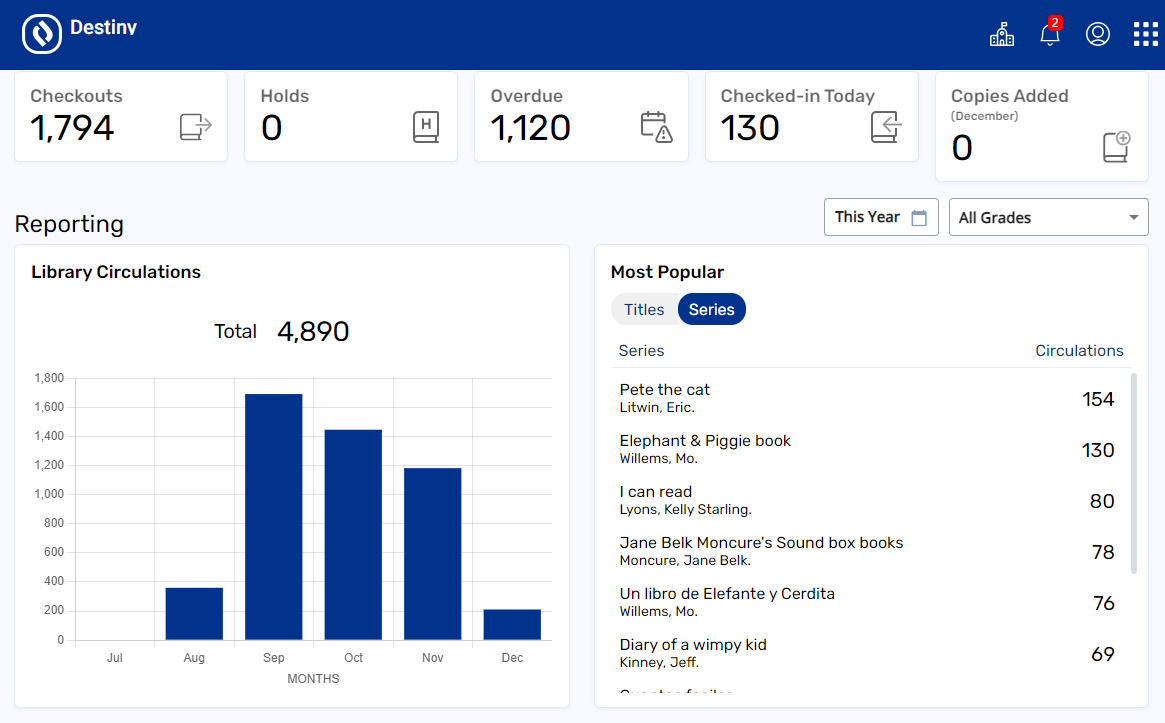Screen dimensions: 1165x723
Task: Click the site/school selector icon
Action: 1001,33
